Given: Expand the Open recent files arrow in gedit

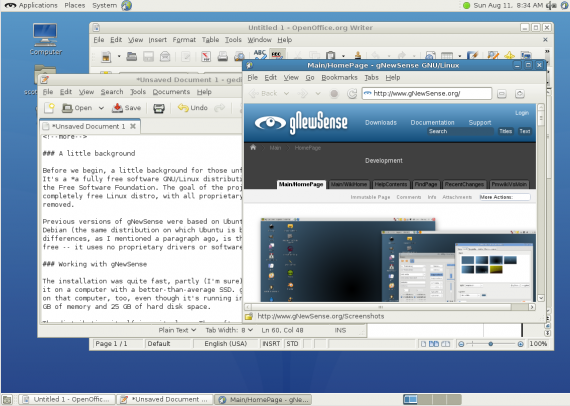Looking at the screenshot, I should click(x=101, y=108).
